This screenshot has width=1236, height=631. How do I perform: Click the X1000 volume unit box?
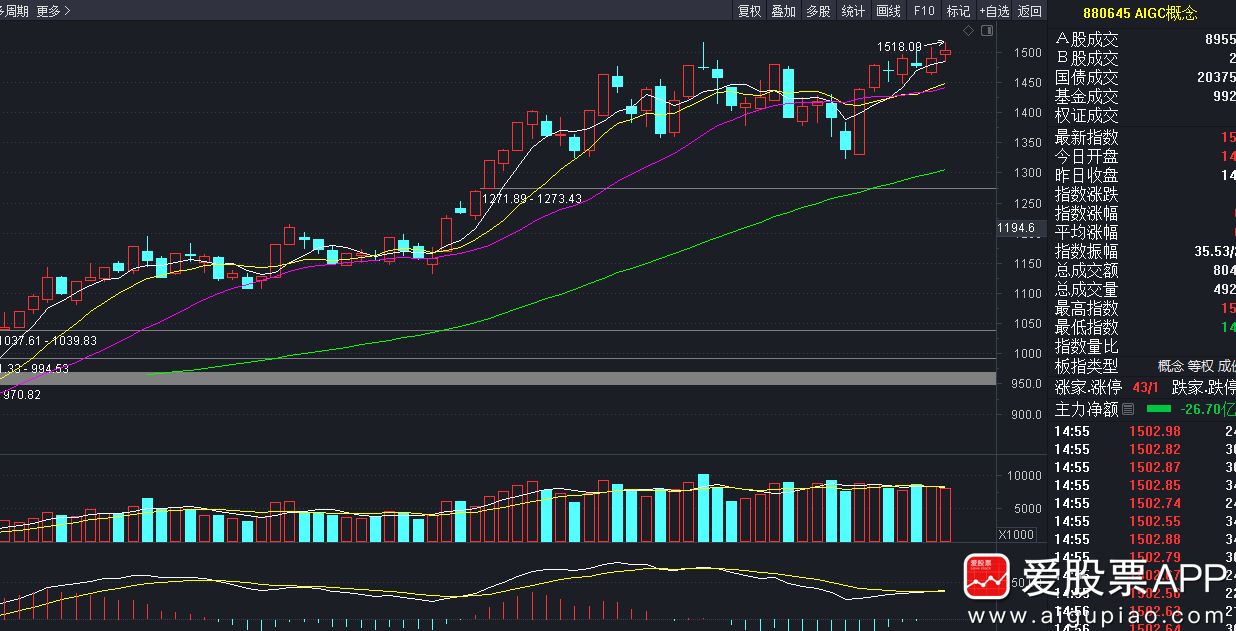(1019, 534)
